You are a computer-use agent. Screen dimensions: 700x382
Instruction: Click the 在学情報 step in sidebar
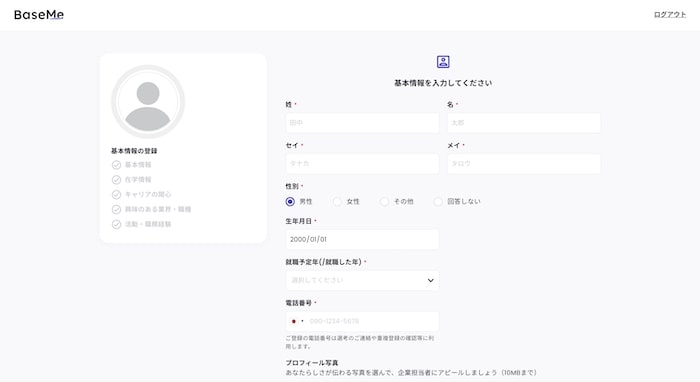[138, 179]
